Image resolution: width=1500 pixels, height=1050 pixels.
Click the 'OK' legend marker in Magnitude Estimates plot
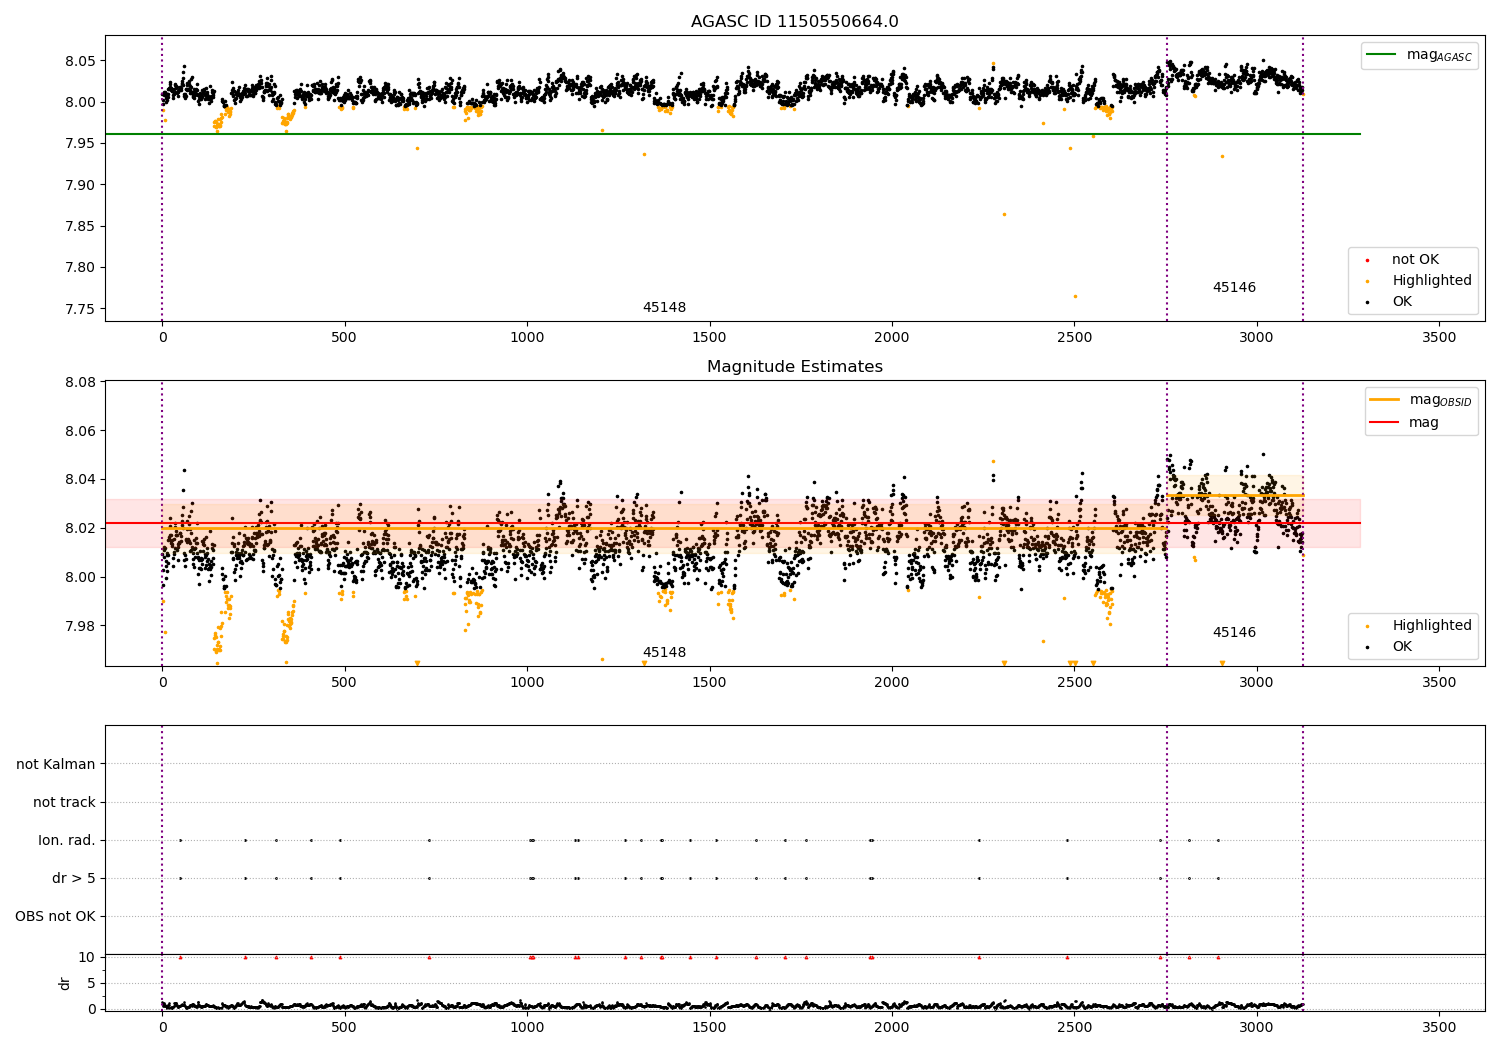1367,647
